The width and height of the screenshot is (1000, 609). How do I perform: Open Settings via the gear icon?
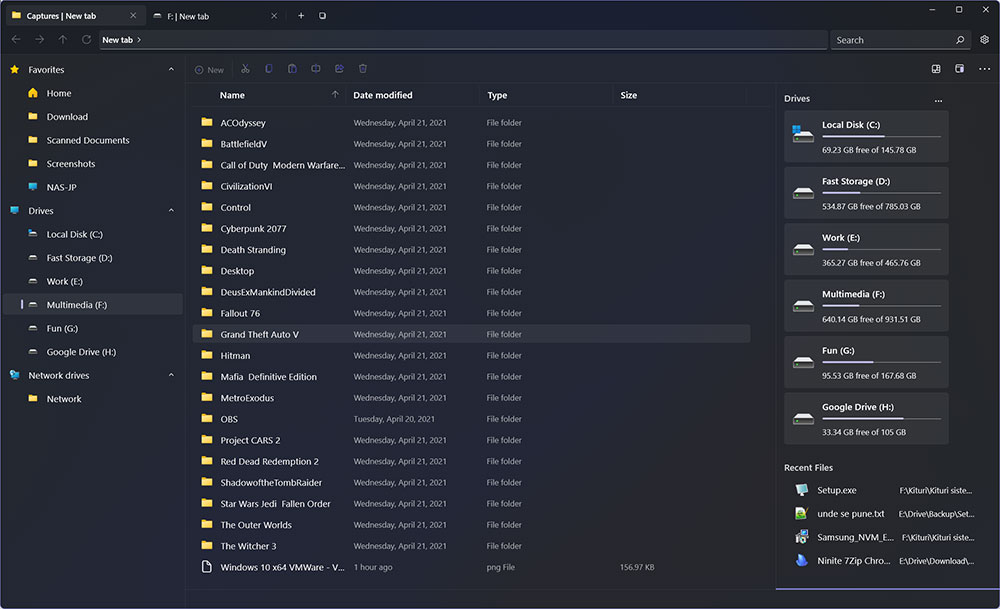tap(984, 40)
